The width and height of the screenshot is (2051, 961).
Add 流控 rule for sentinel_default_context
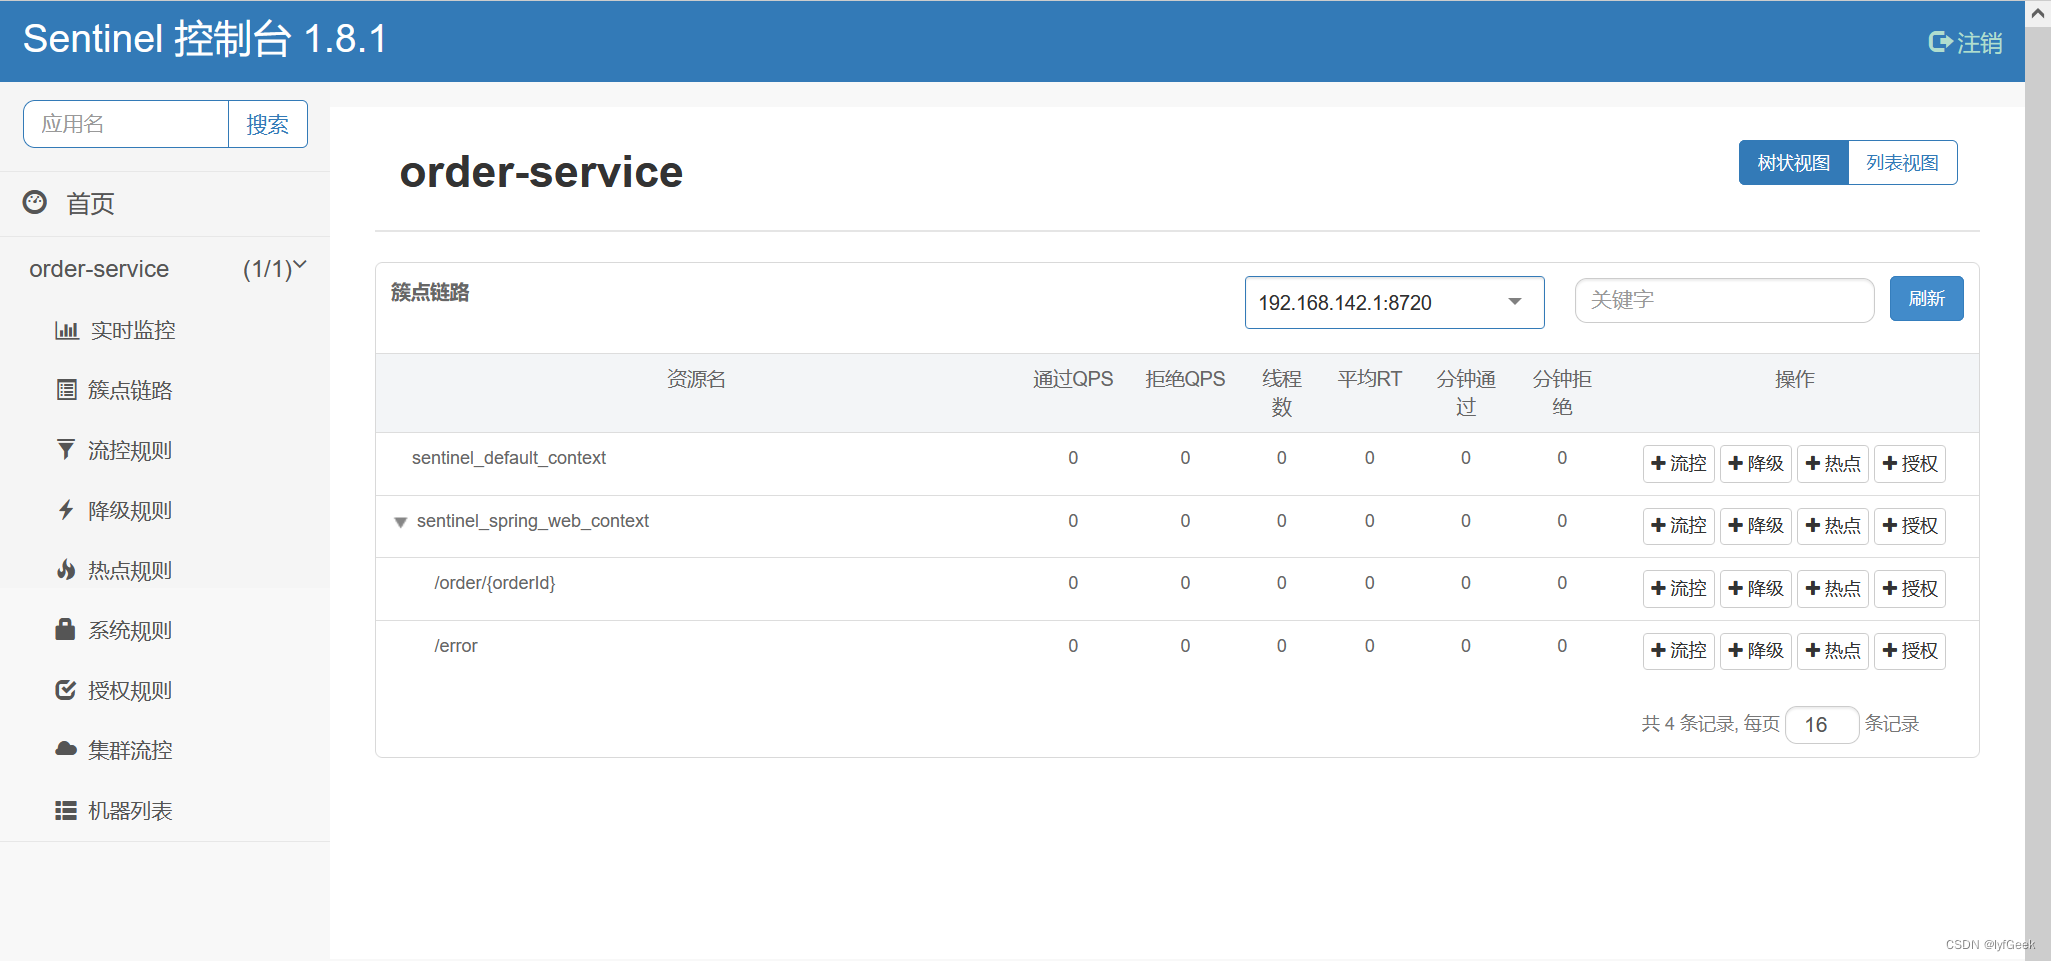[1678, 463]
